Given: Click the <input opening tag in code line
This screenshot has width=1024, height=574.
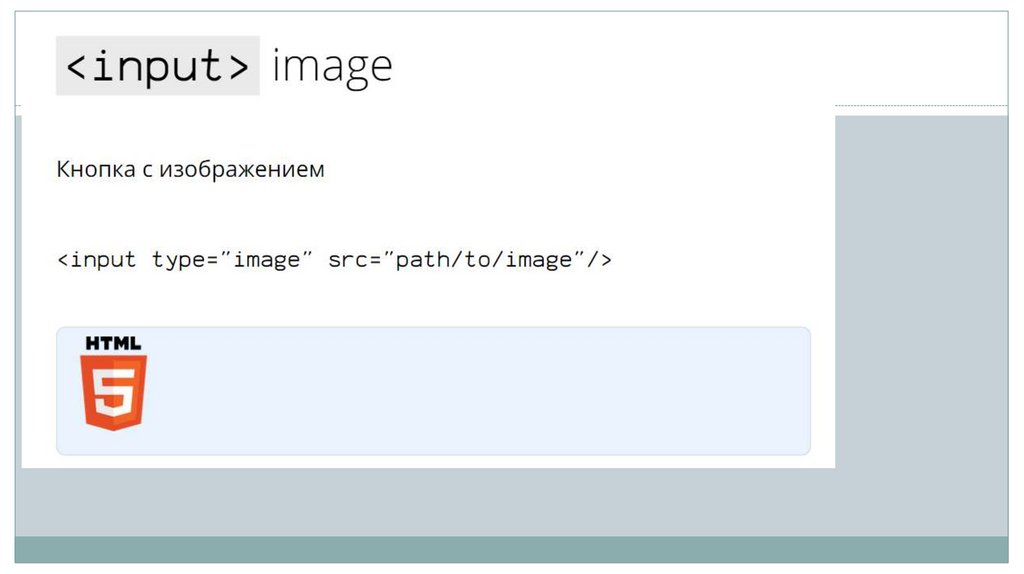Looking at the screenshot, I should click(x=96, y=260).
